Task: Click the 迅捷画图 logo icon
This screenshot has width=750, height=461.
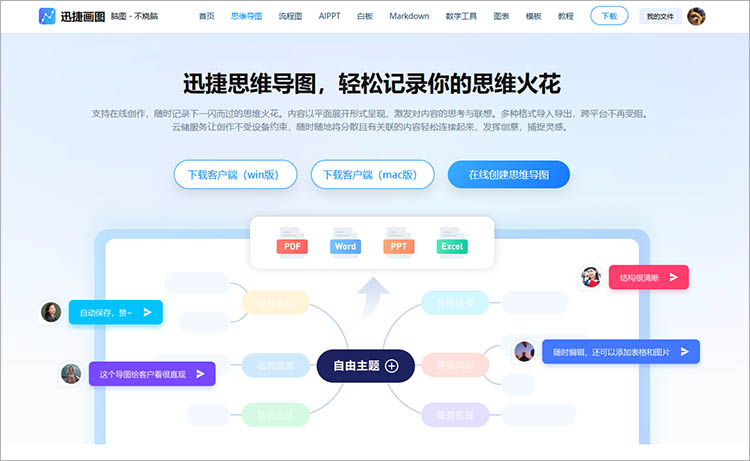Action: 47,16
